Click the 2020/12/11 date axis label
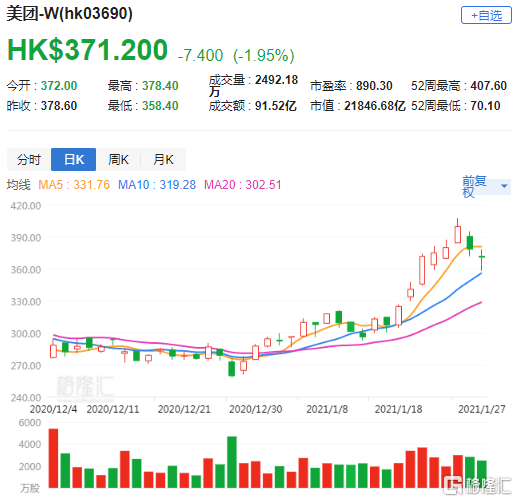 tap(113, 409)
